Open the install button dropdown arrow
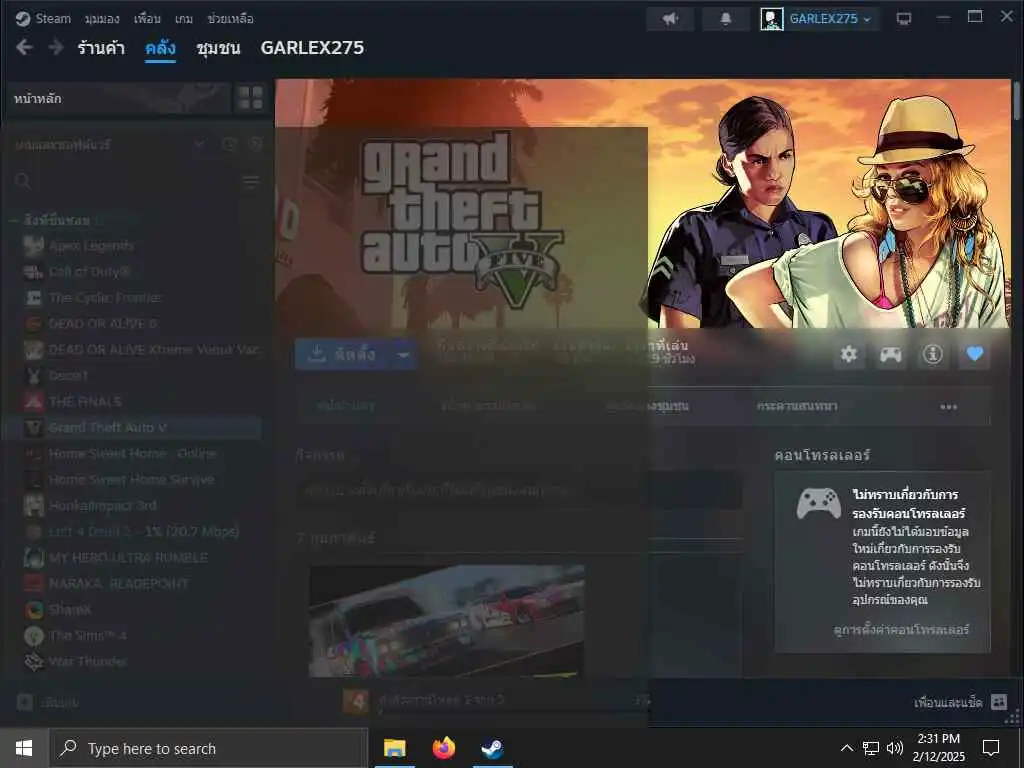 (x=404, y=354)
